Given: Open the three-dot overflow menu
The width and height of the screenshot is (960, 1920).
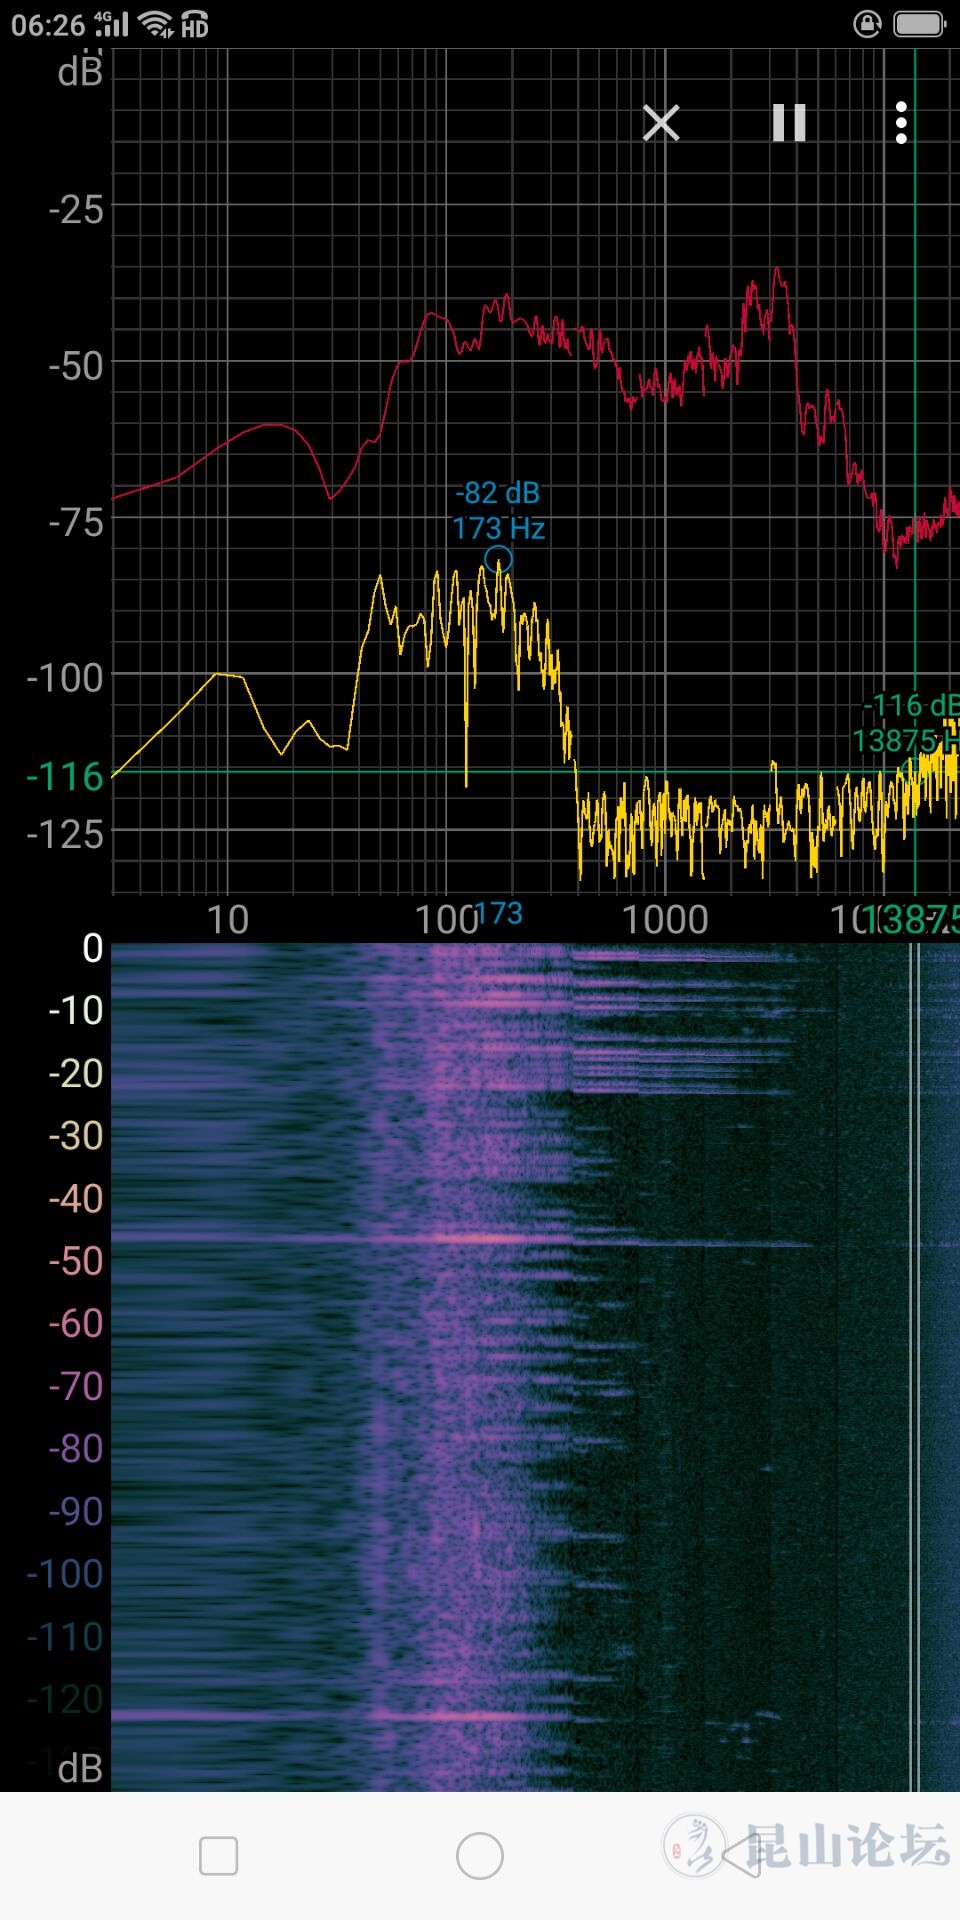Looking at the screenshot, I should [901, 123].
